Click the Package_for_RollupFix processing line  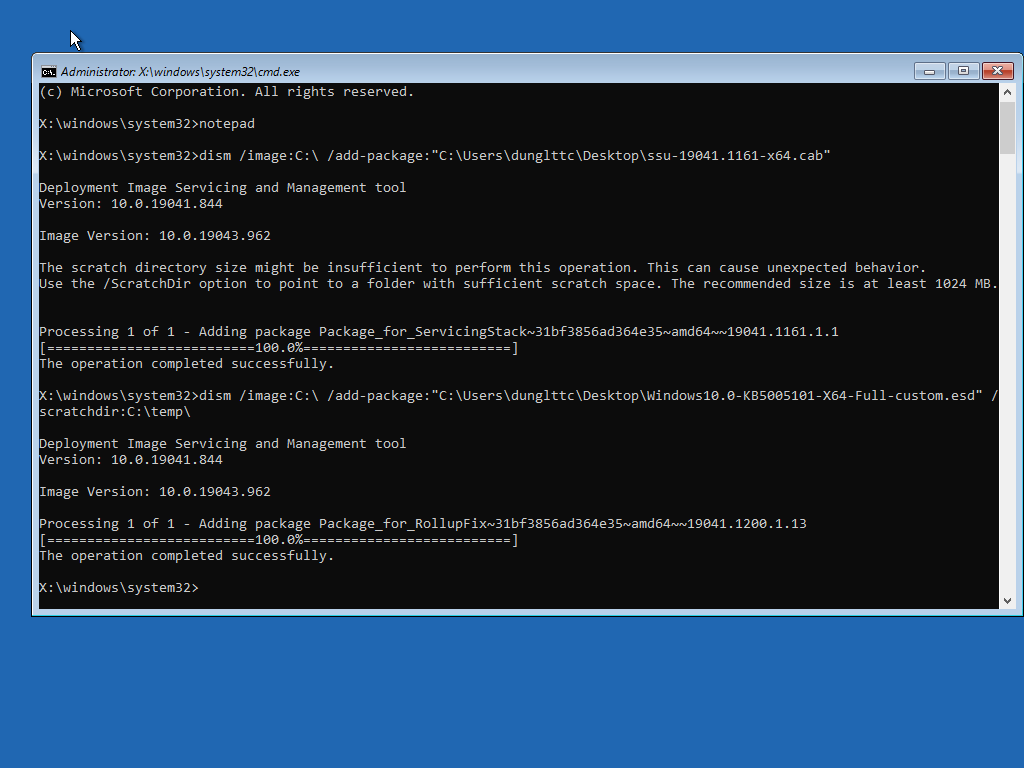(423, 524)
